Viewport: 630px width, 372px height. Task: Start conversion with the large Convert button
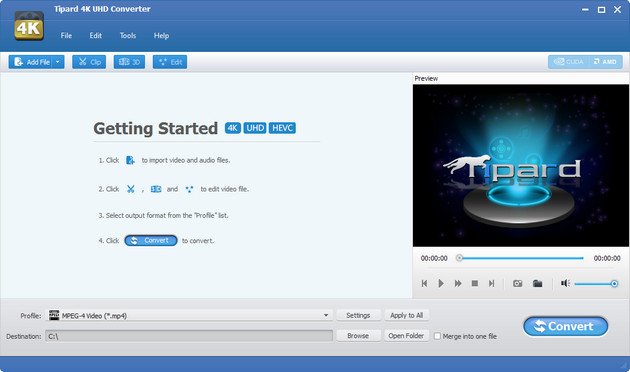[x=565, y=326]
